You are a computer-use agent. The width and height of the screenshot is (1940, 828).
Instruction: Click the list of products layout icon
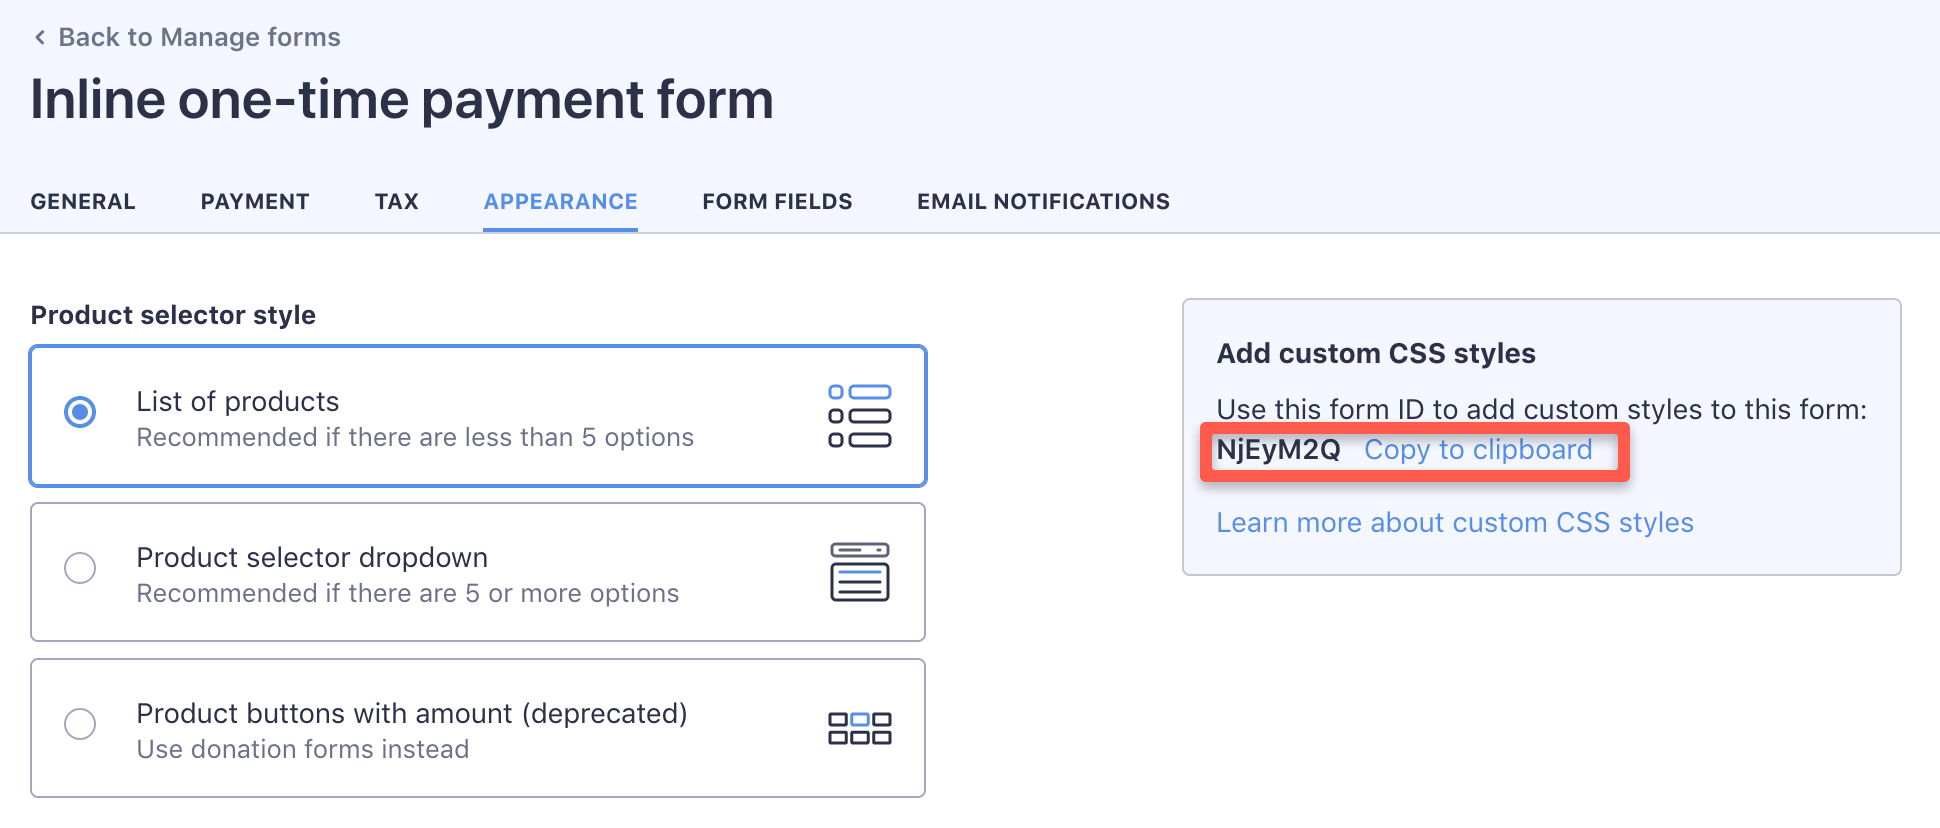tap(859, 416)
